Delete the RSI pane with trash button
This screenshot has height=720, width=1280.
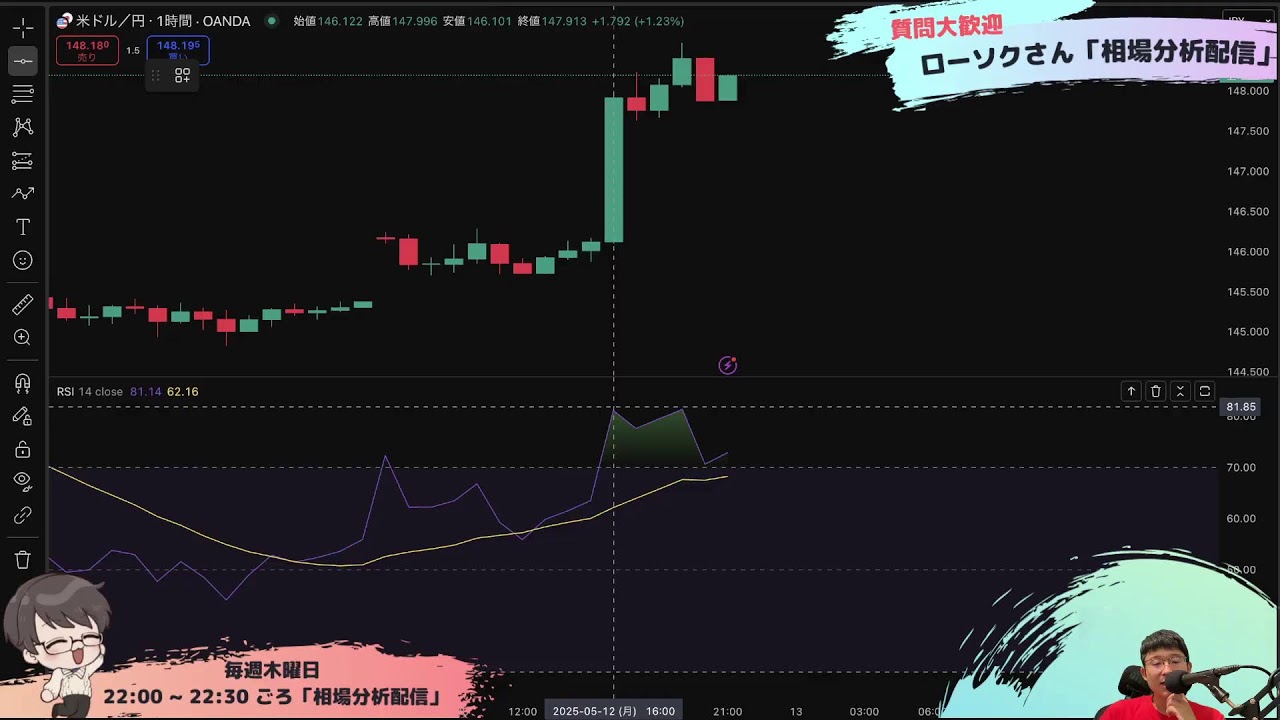point(1156,391)
